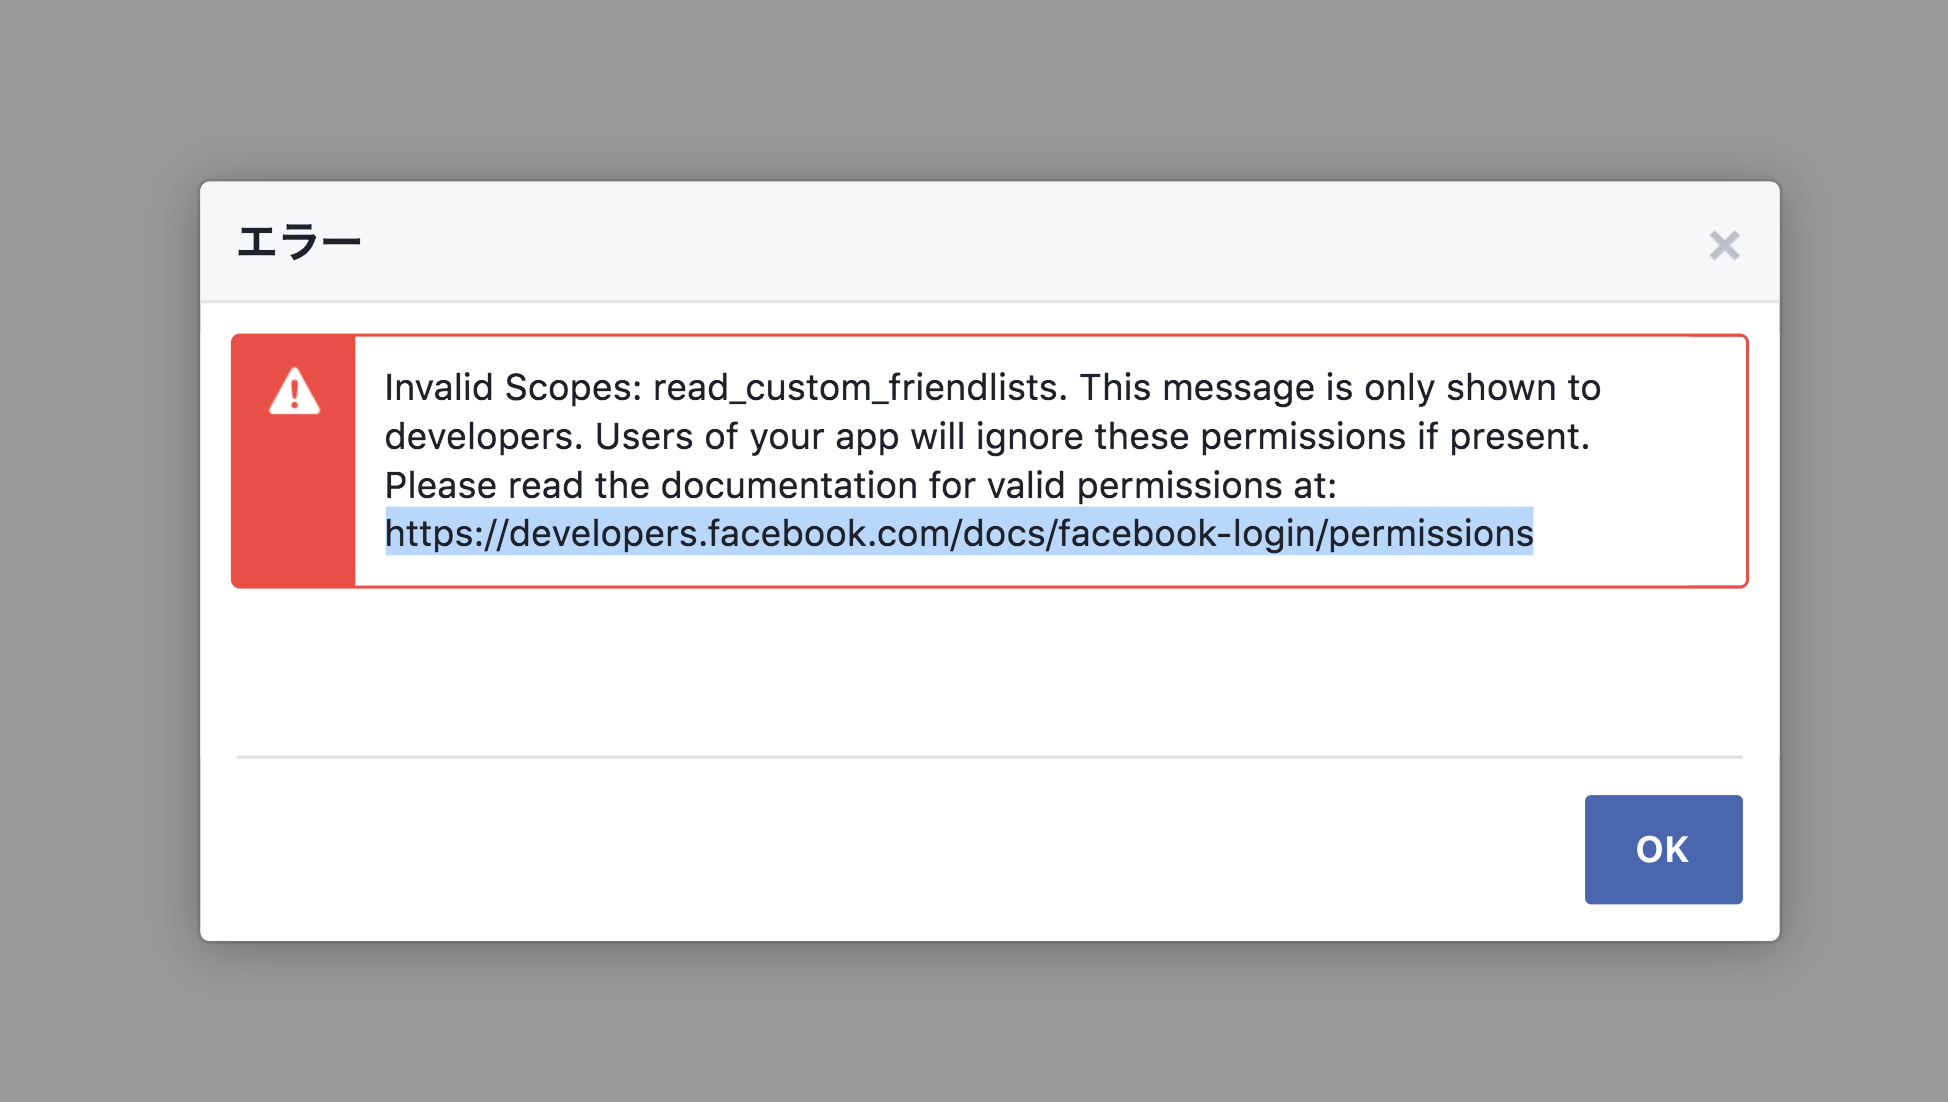Click the OK button
Viewport: 1948px width, 1102px height.
[1662, 848]
